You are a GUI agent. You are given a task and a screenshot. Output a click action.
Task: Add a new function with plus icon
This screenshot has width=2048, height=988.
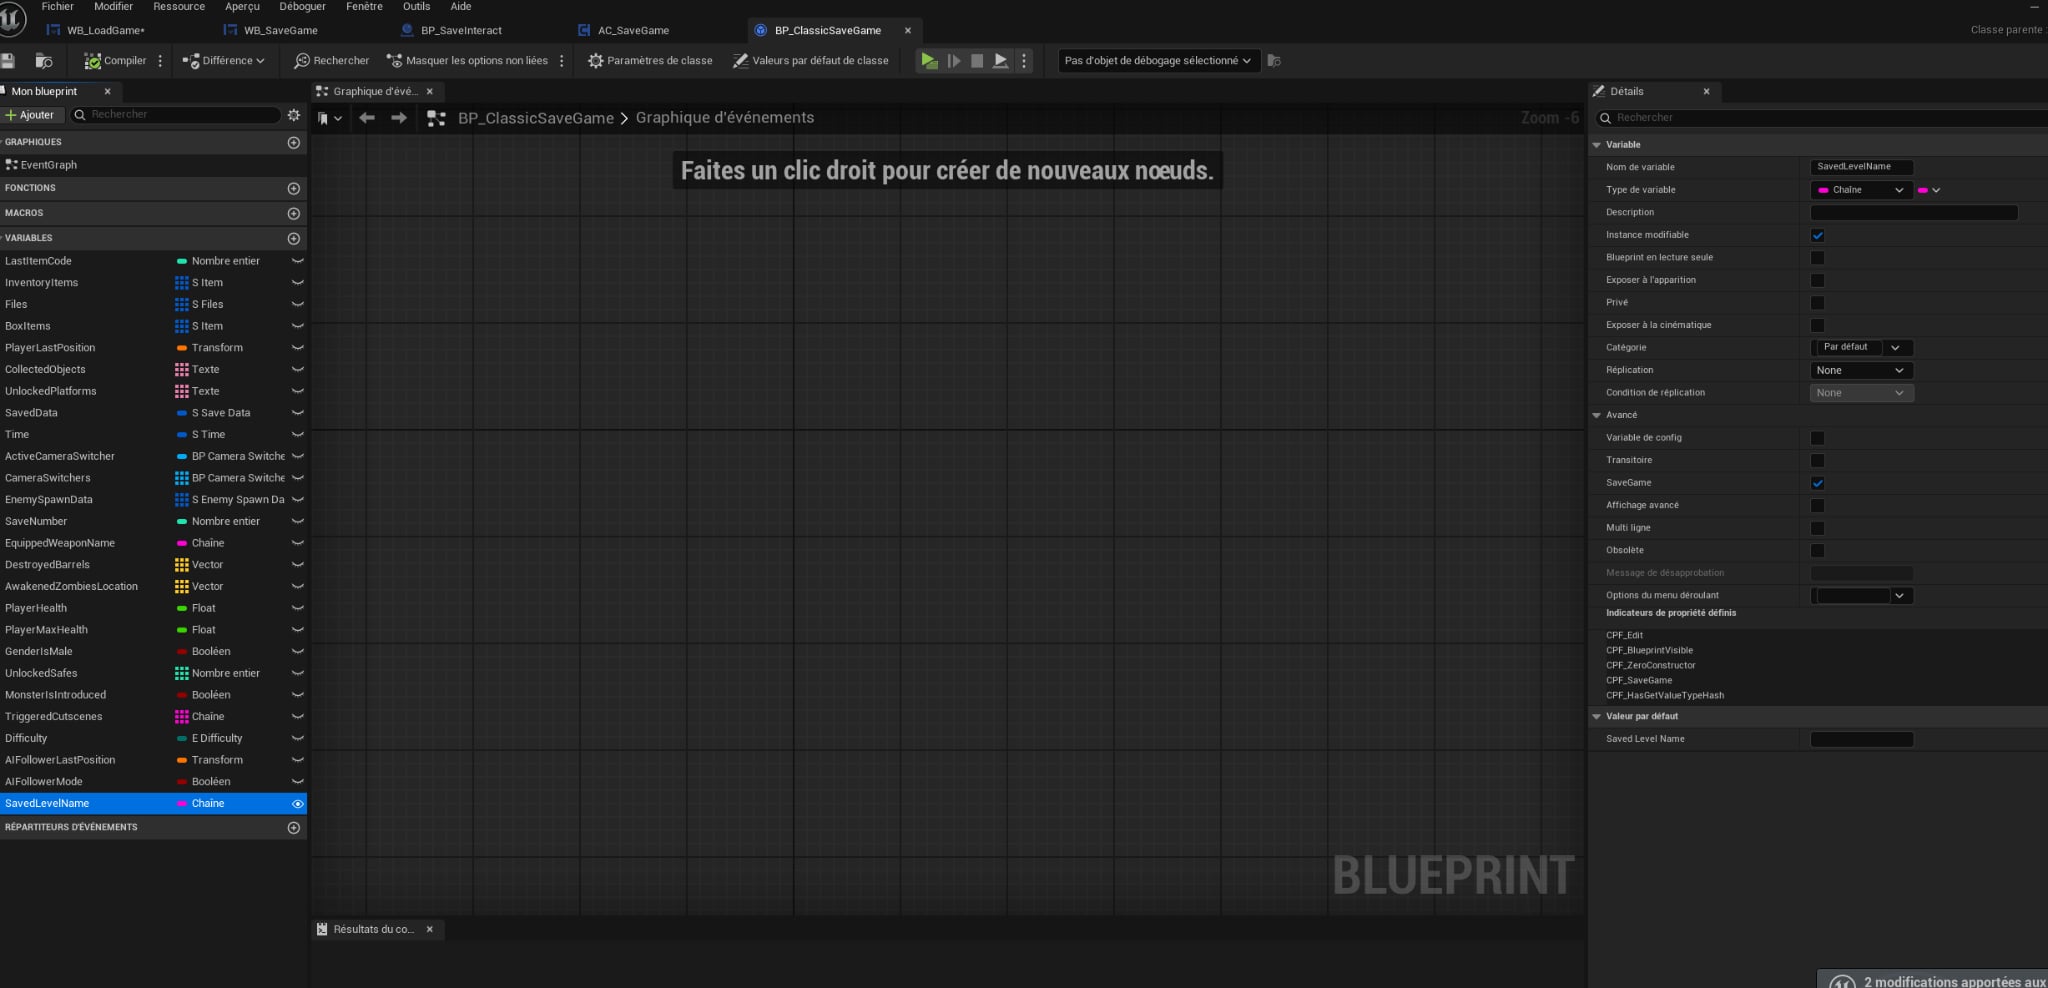[x=293, y=188]
